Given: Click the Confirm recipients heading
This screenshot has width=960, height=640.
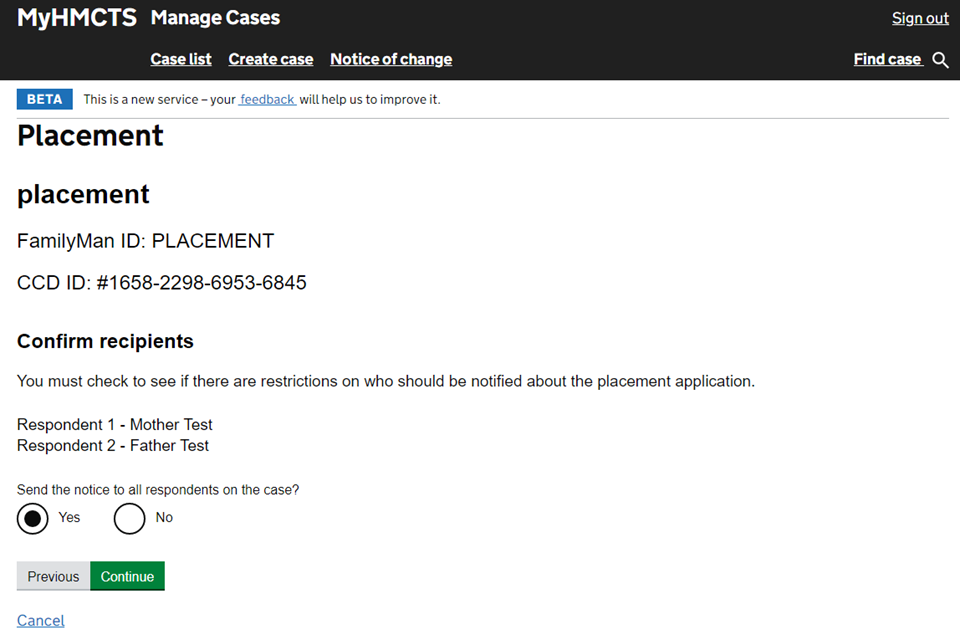Looking at the screenshot, I should [x=105, y=341].
